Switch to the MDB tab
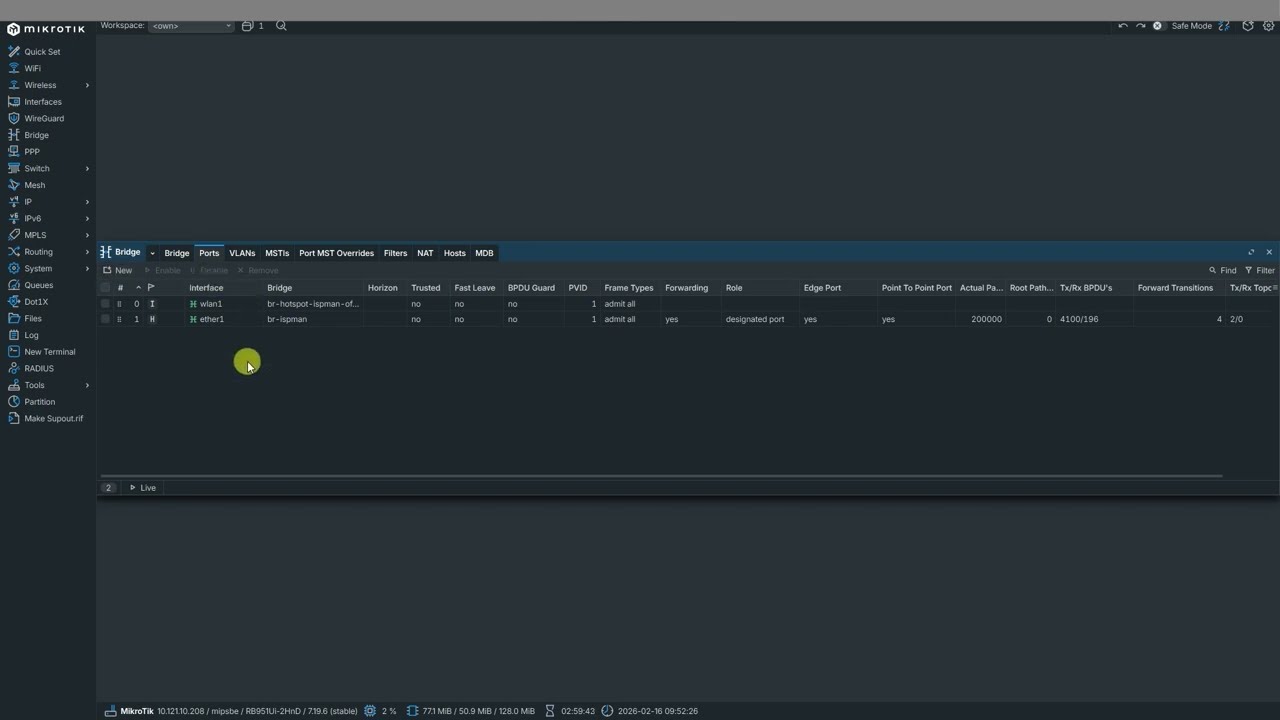1280x720 pixels. coord(484,253)
